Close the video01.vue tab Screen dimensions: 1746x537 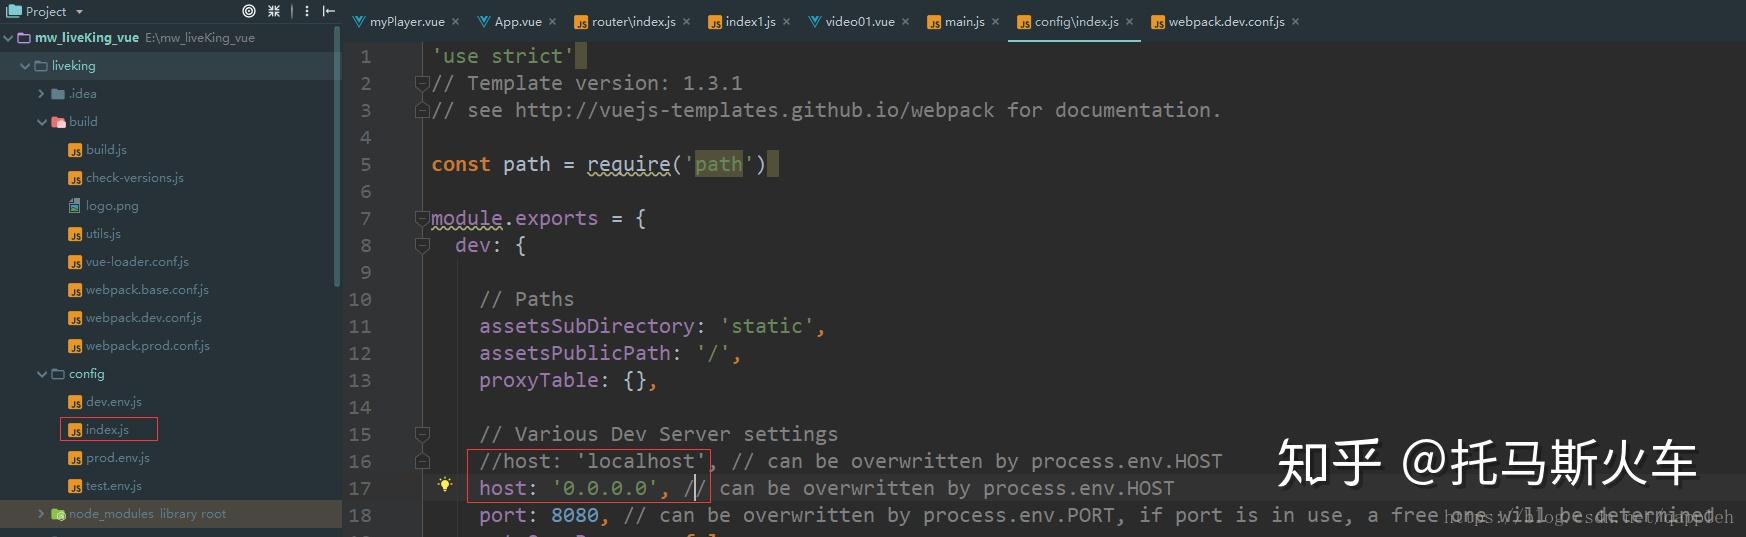905,22
